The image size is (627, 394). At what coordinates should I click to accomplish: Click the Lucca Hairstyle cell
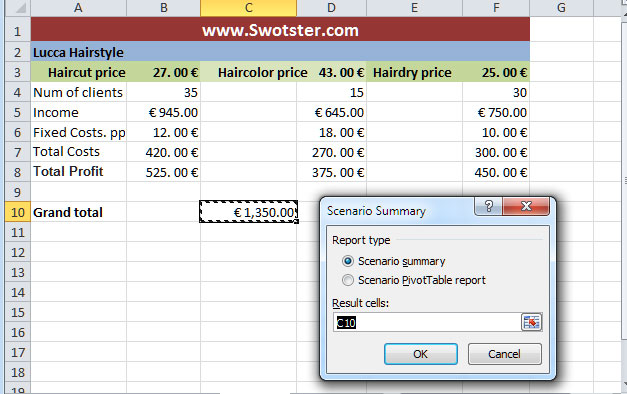pos(280,52)
